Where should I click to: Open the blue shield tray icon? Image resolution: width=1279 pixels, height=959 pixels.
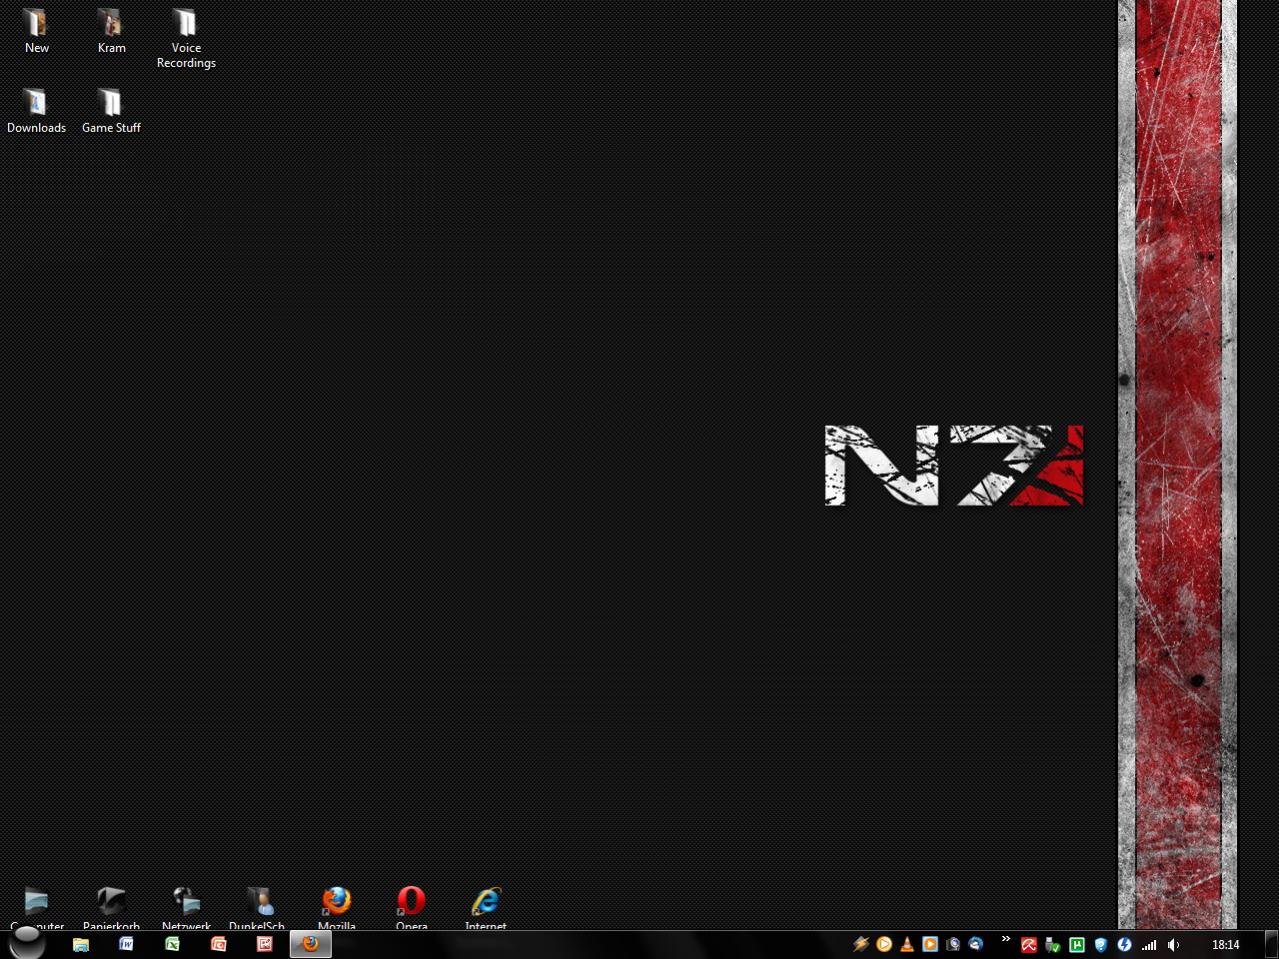pos(1101,945)
